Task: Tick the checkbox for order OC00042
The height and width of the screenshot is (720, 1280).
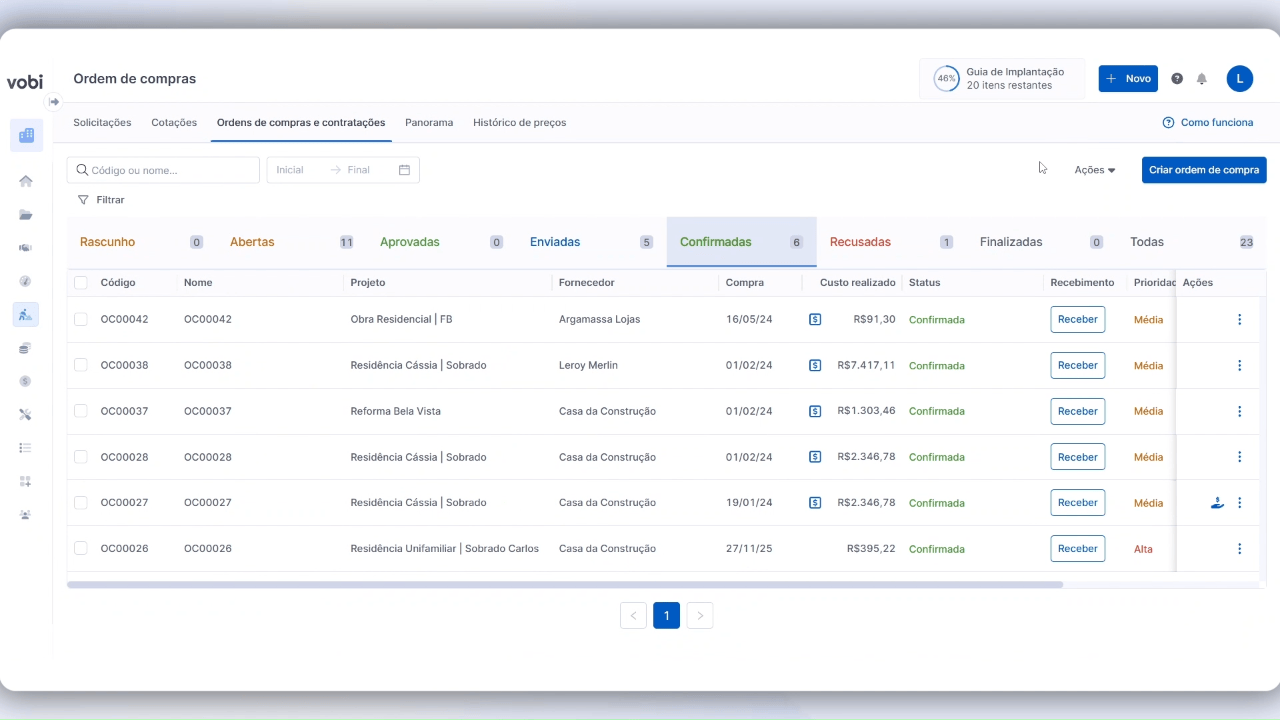Action: click(81, 320)
